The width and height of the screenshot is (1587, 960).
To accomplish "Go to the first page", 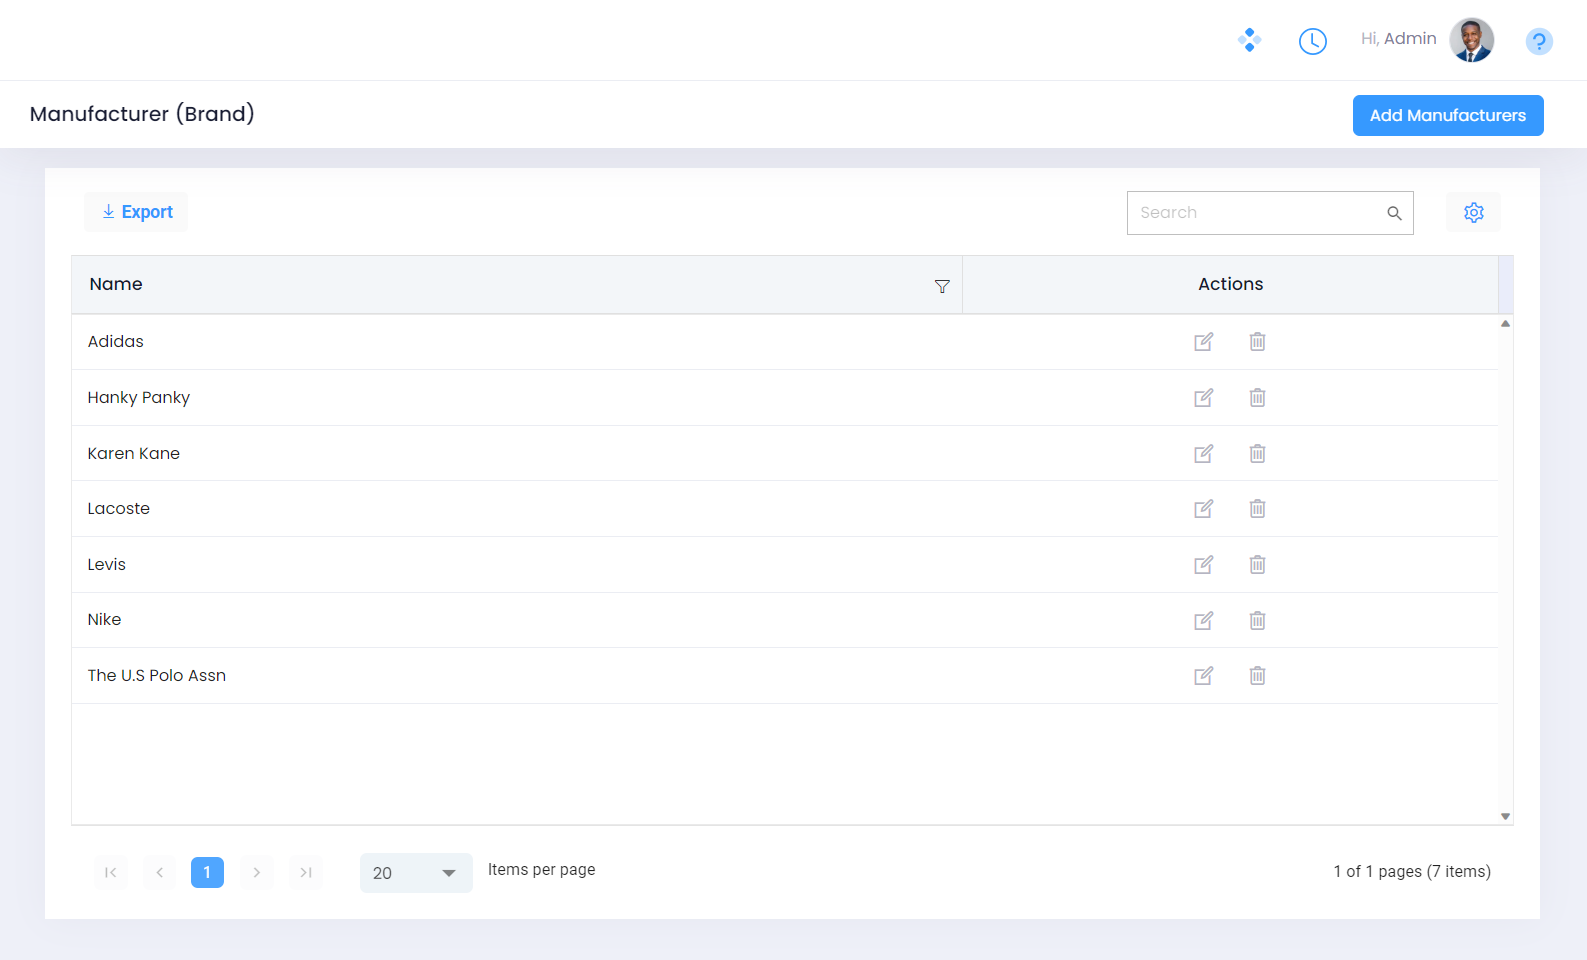I will pyautogui.click(x=111, y=873).
